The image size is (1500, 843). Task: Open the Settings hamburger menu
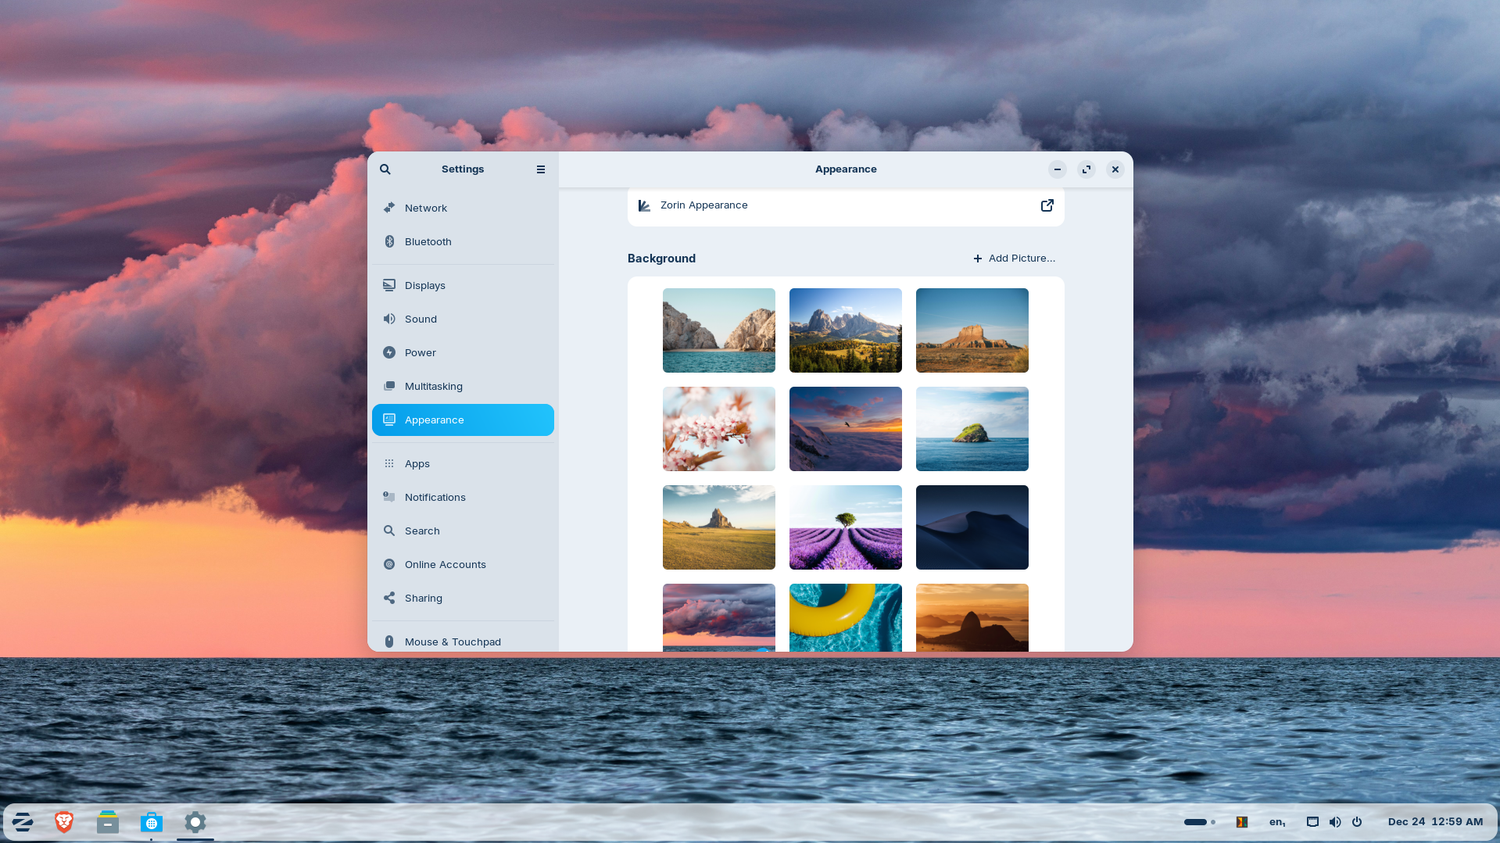tap(541, 169)
